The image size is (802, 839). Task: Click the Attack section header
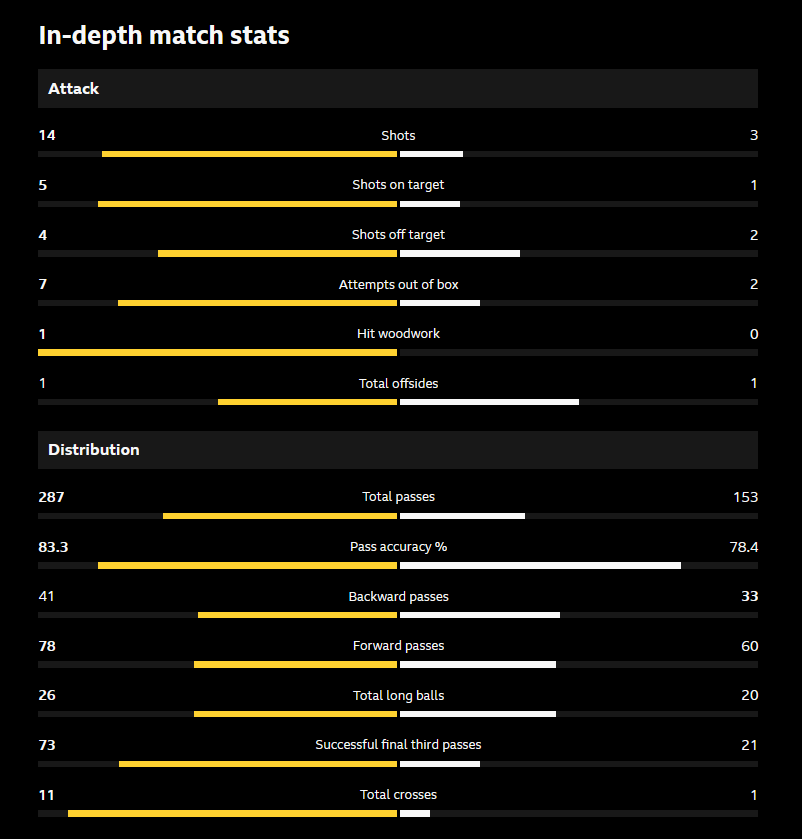pos(74,89)
